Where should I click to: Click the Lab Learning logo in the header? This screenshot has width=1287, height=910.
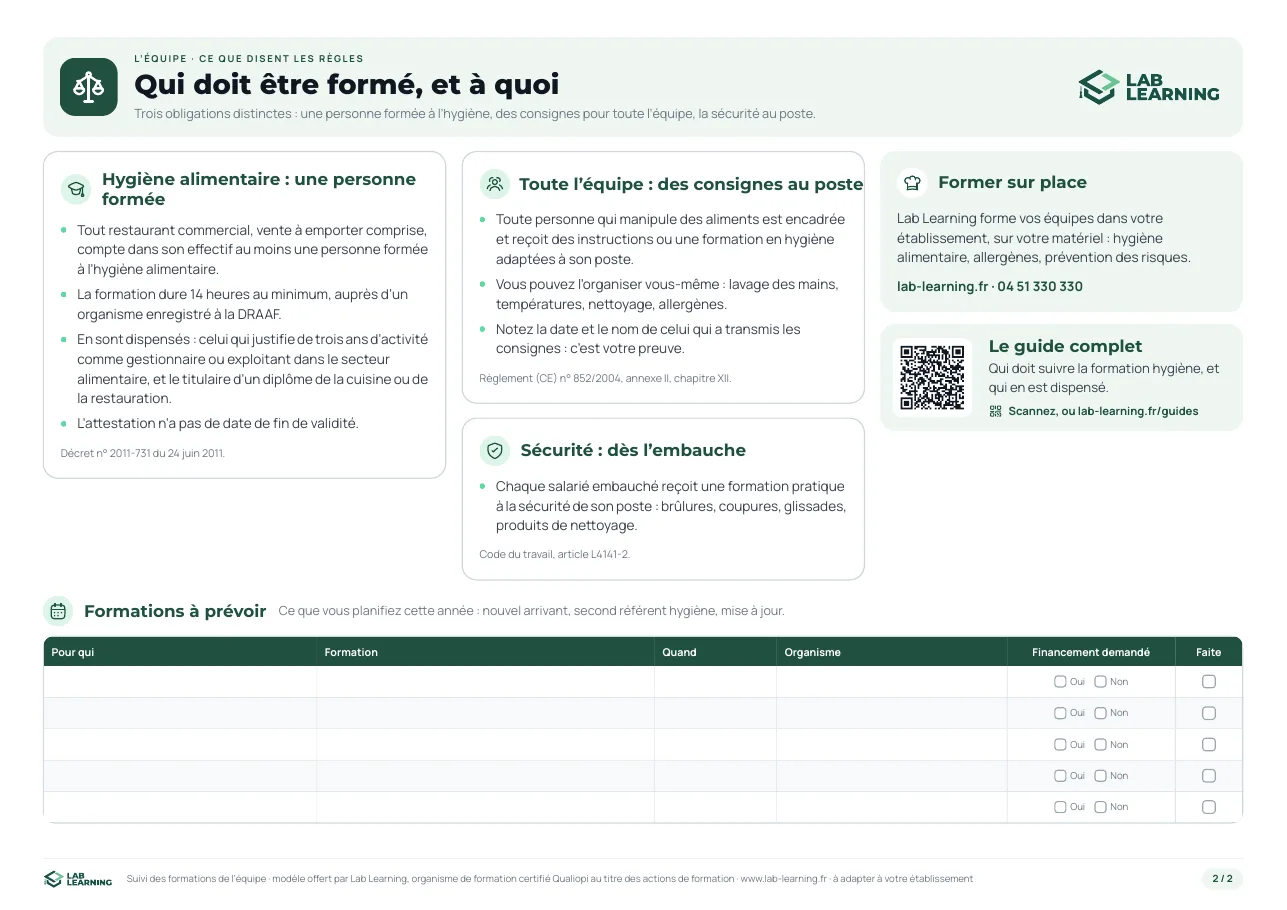click(1149, 87)
